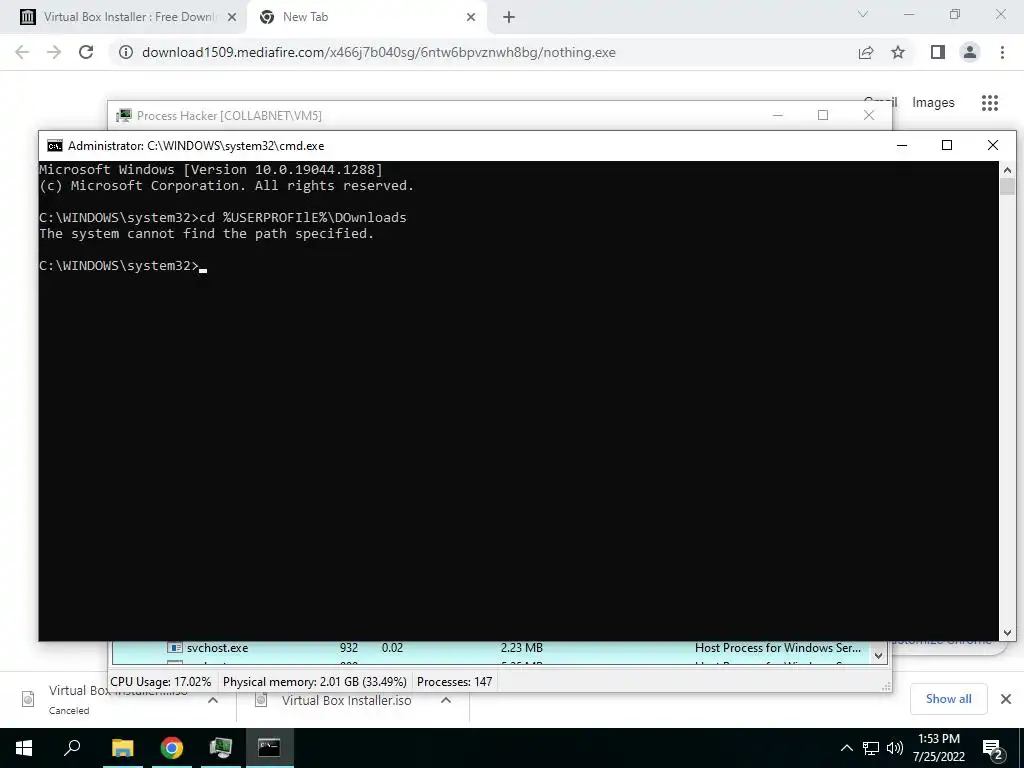
Task: Click Chrome forward navigation arrow
Action: coord(54,52)
